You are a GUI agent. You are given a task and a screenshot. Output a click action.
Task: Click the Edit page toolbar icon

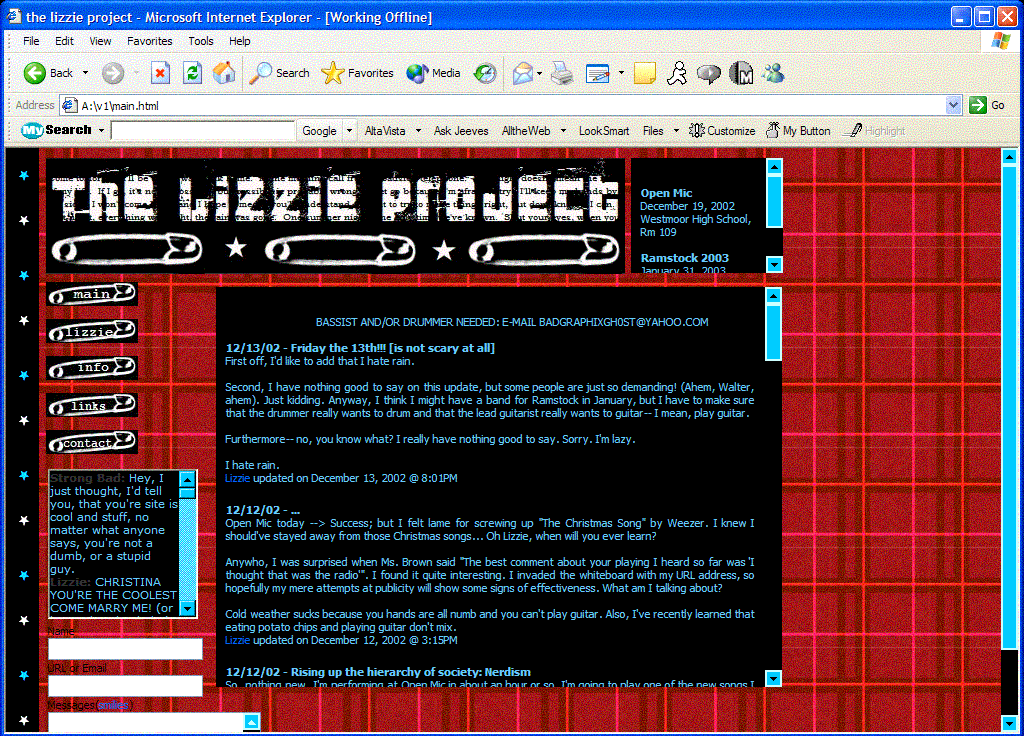[x=598, y=73]
